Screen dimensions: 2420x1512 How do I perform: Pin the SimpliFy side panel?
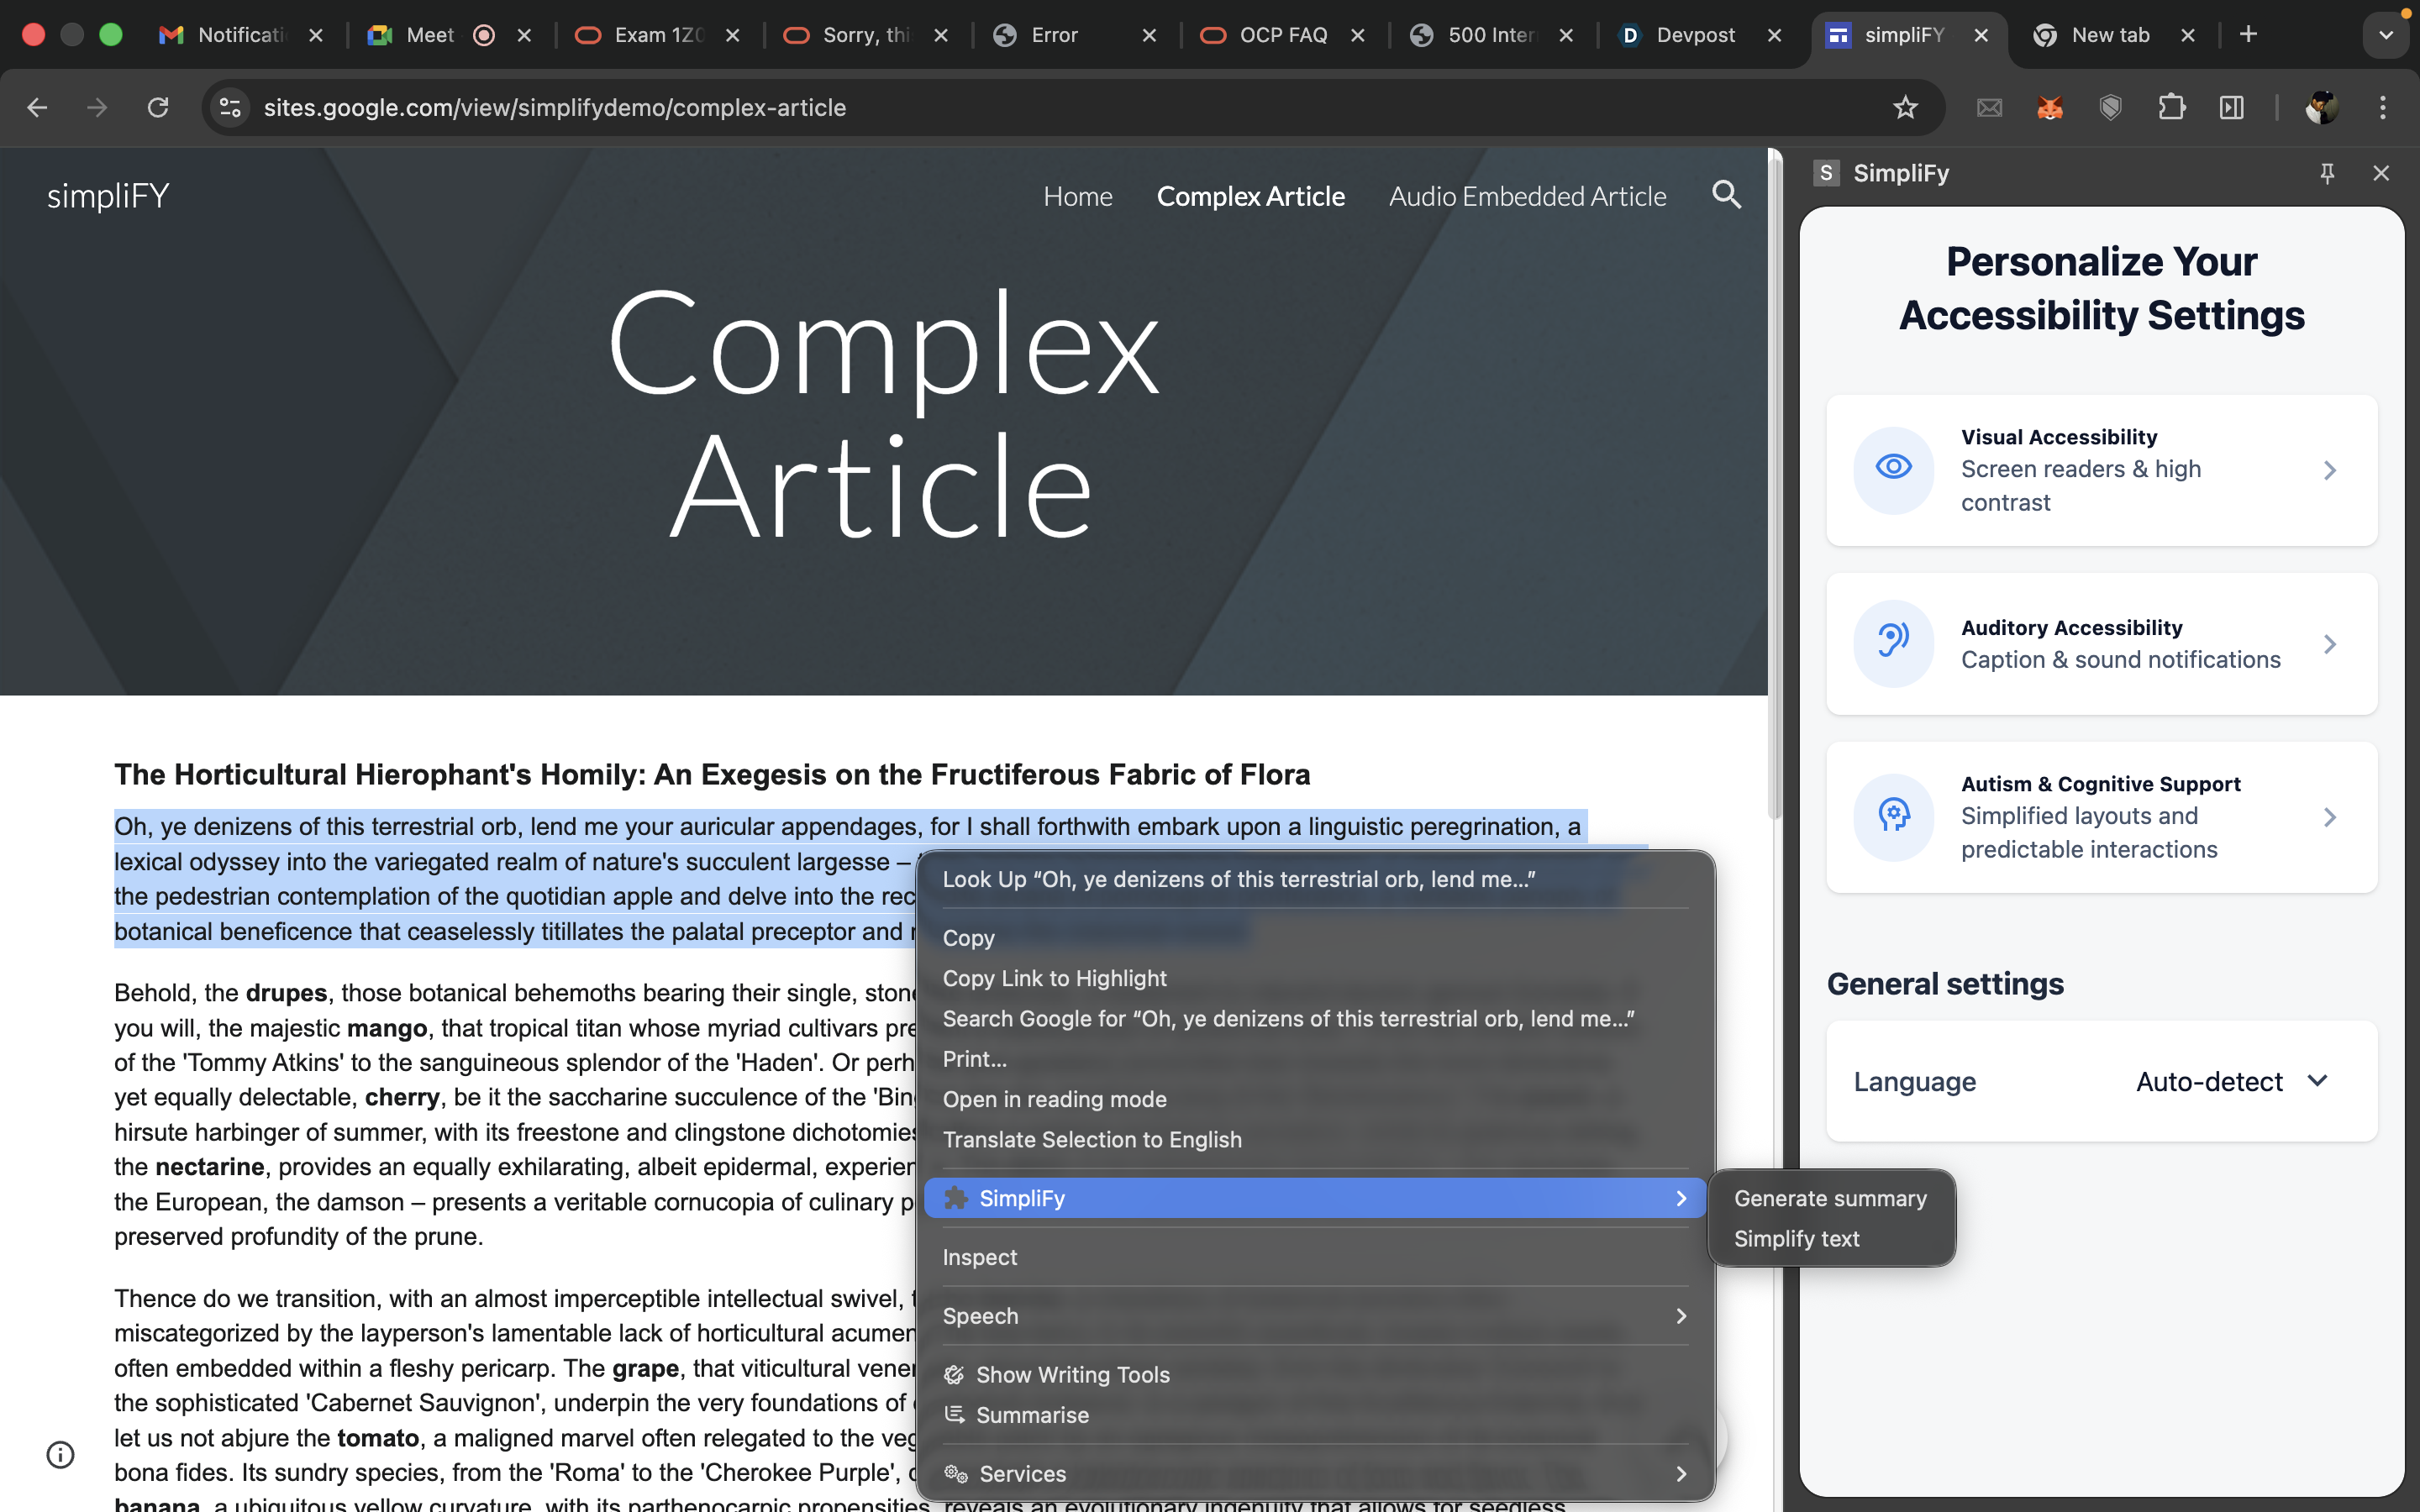coord(2327,173)
